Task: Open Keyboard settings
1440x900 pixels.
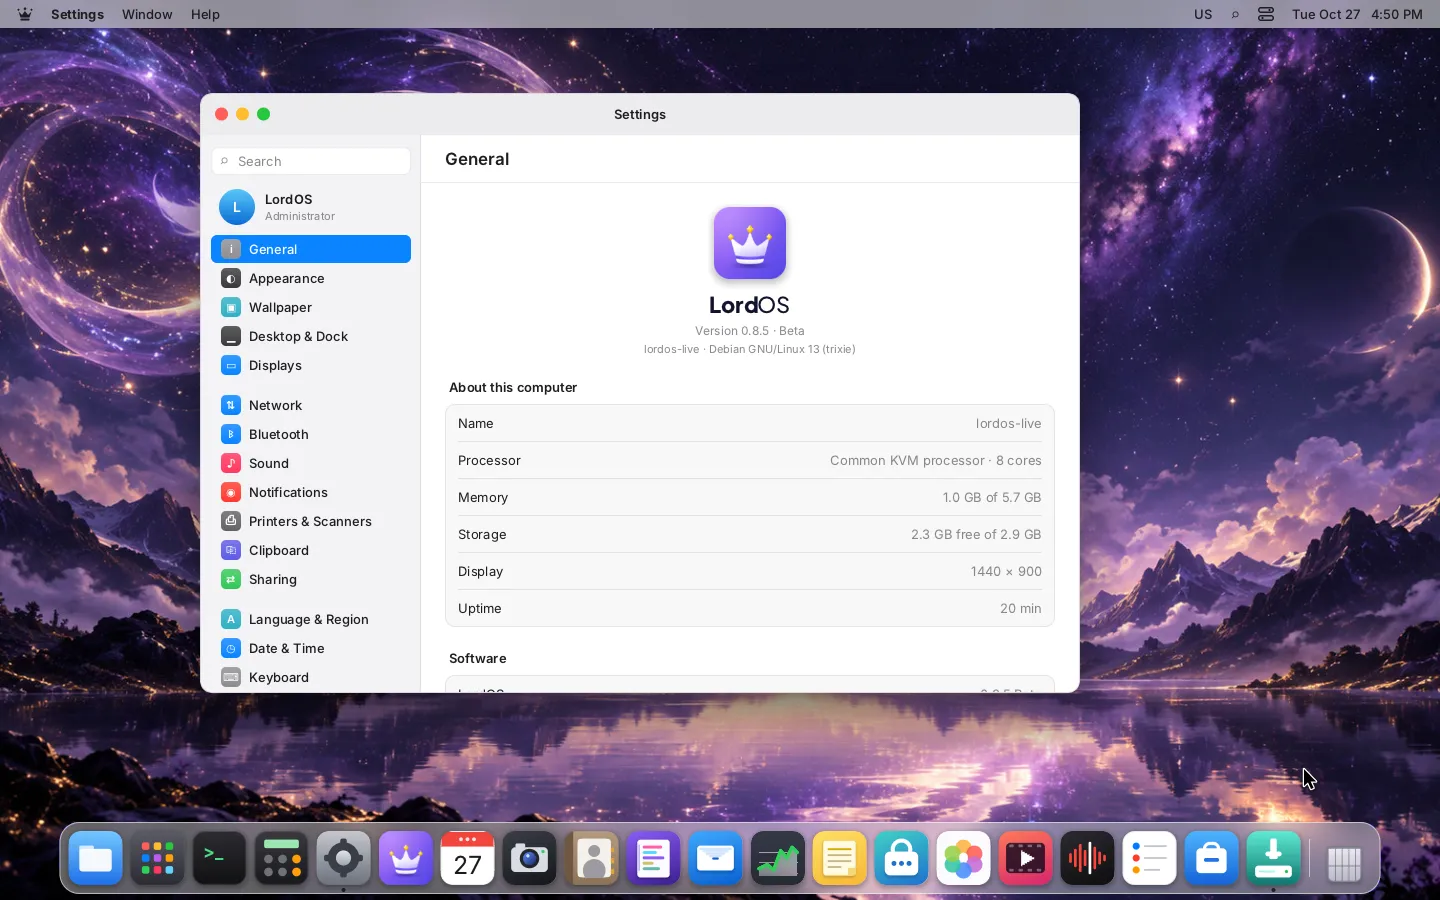Action: (311, 677)
